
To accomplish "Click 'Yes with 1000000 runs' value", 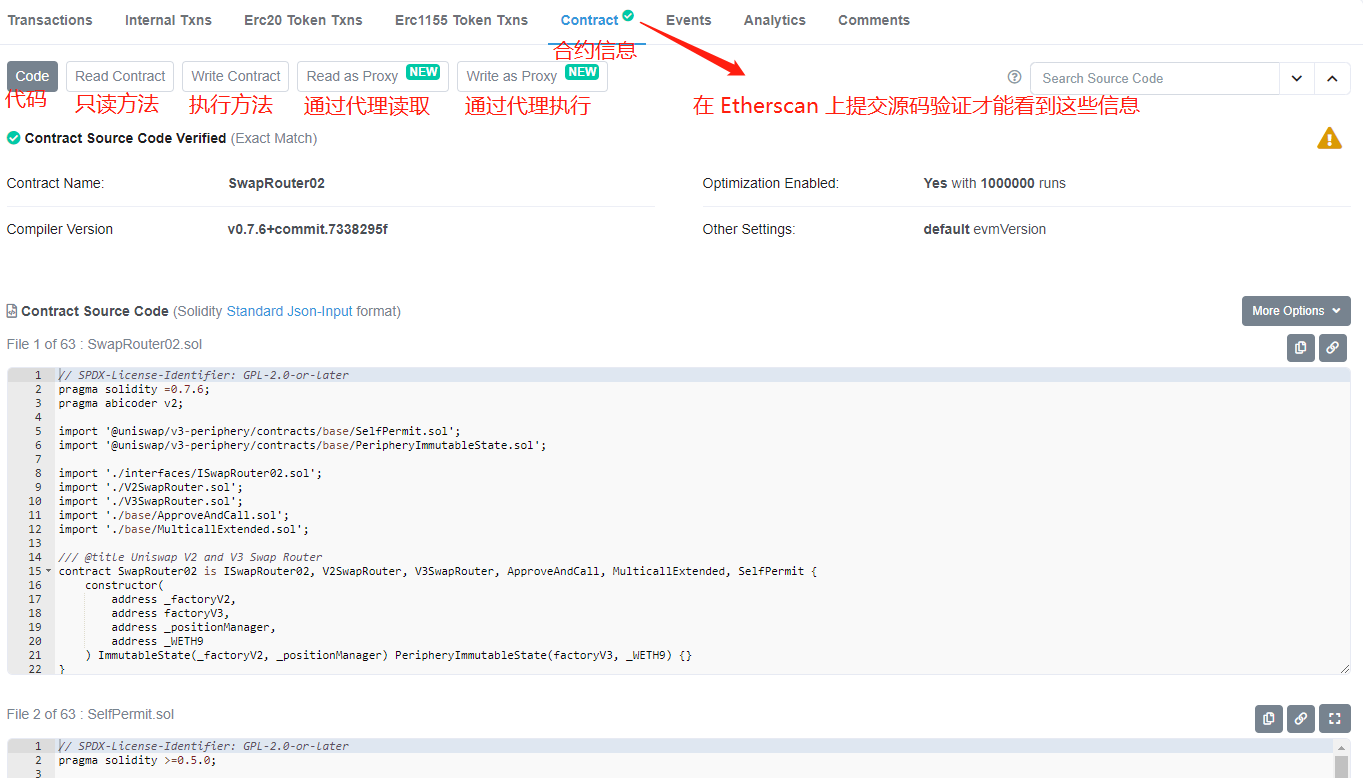I will pos(994,183).
